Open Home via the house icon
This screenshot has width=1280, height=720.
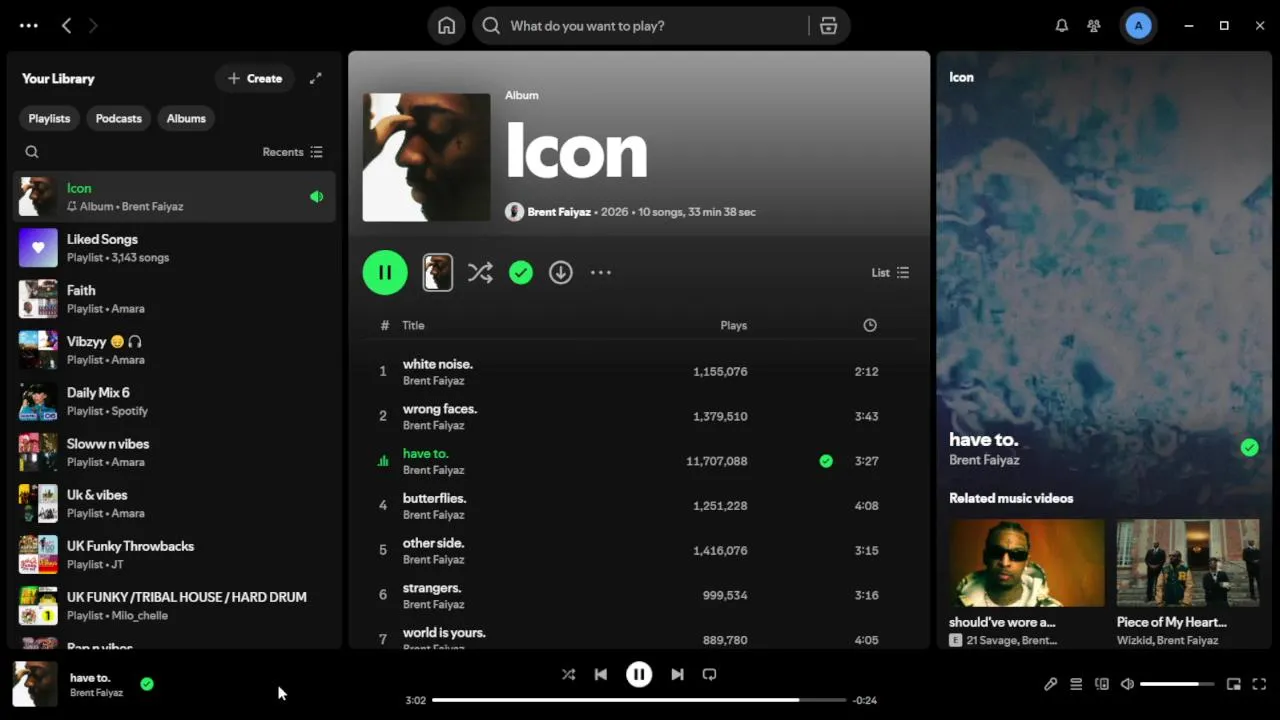(446, 26)
